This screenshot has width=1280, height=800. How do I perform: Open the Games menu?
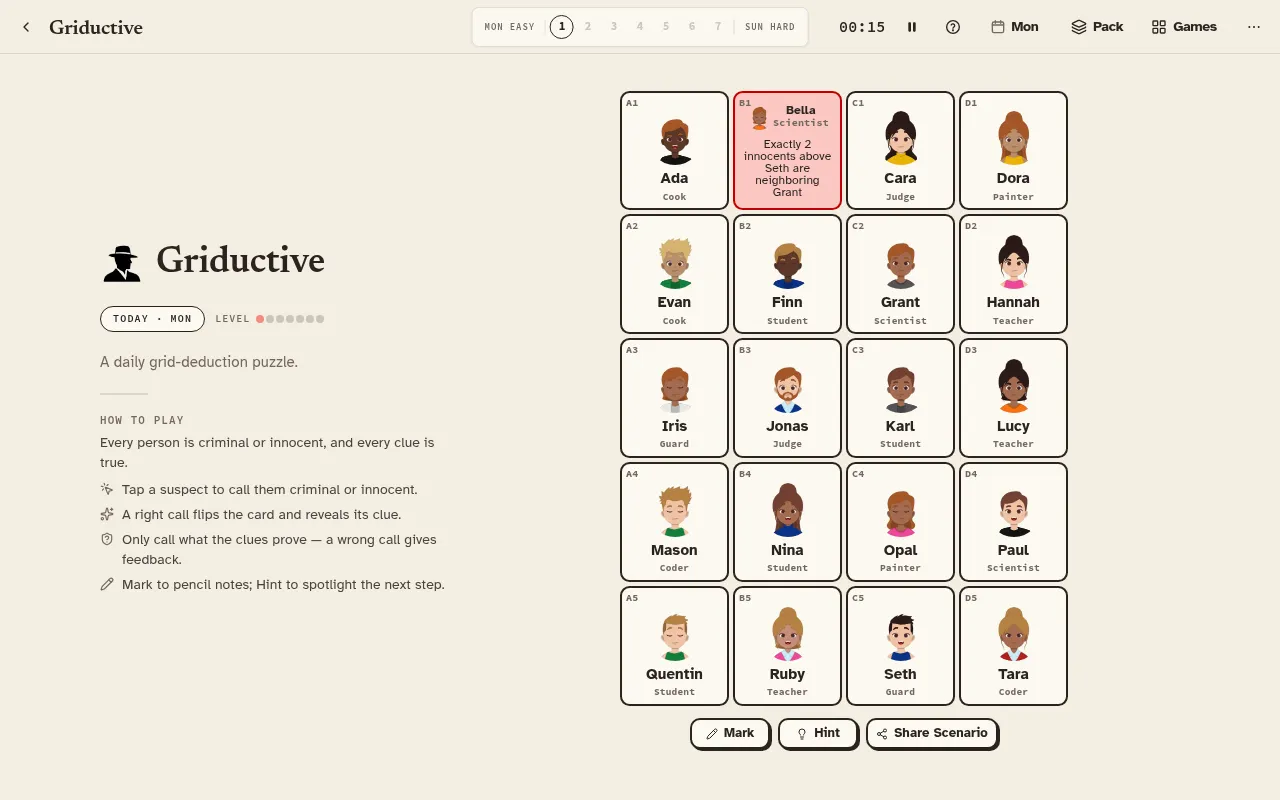(1184, 27)
